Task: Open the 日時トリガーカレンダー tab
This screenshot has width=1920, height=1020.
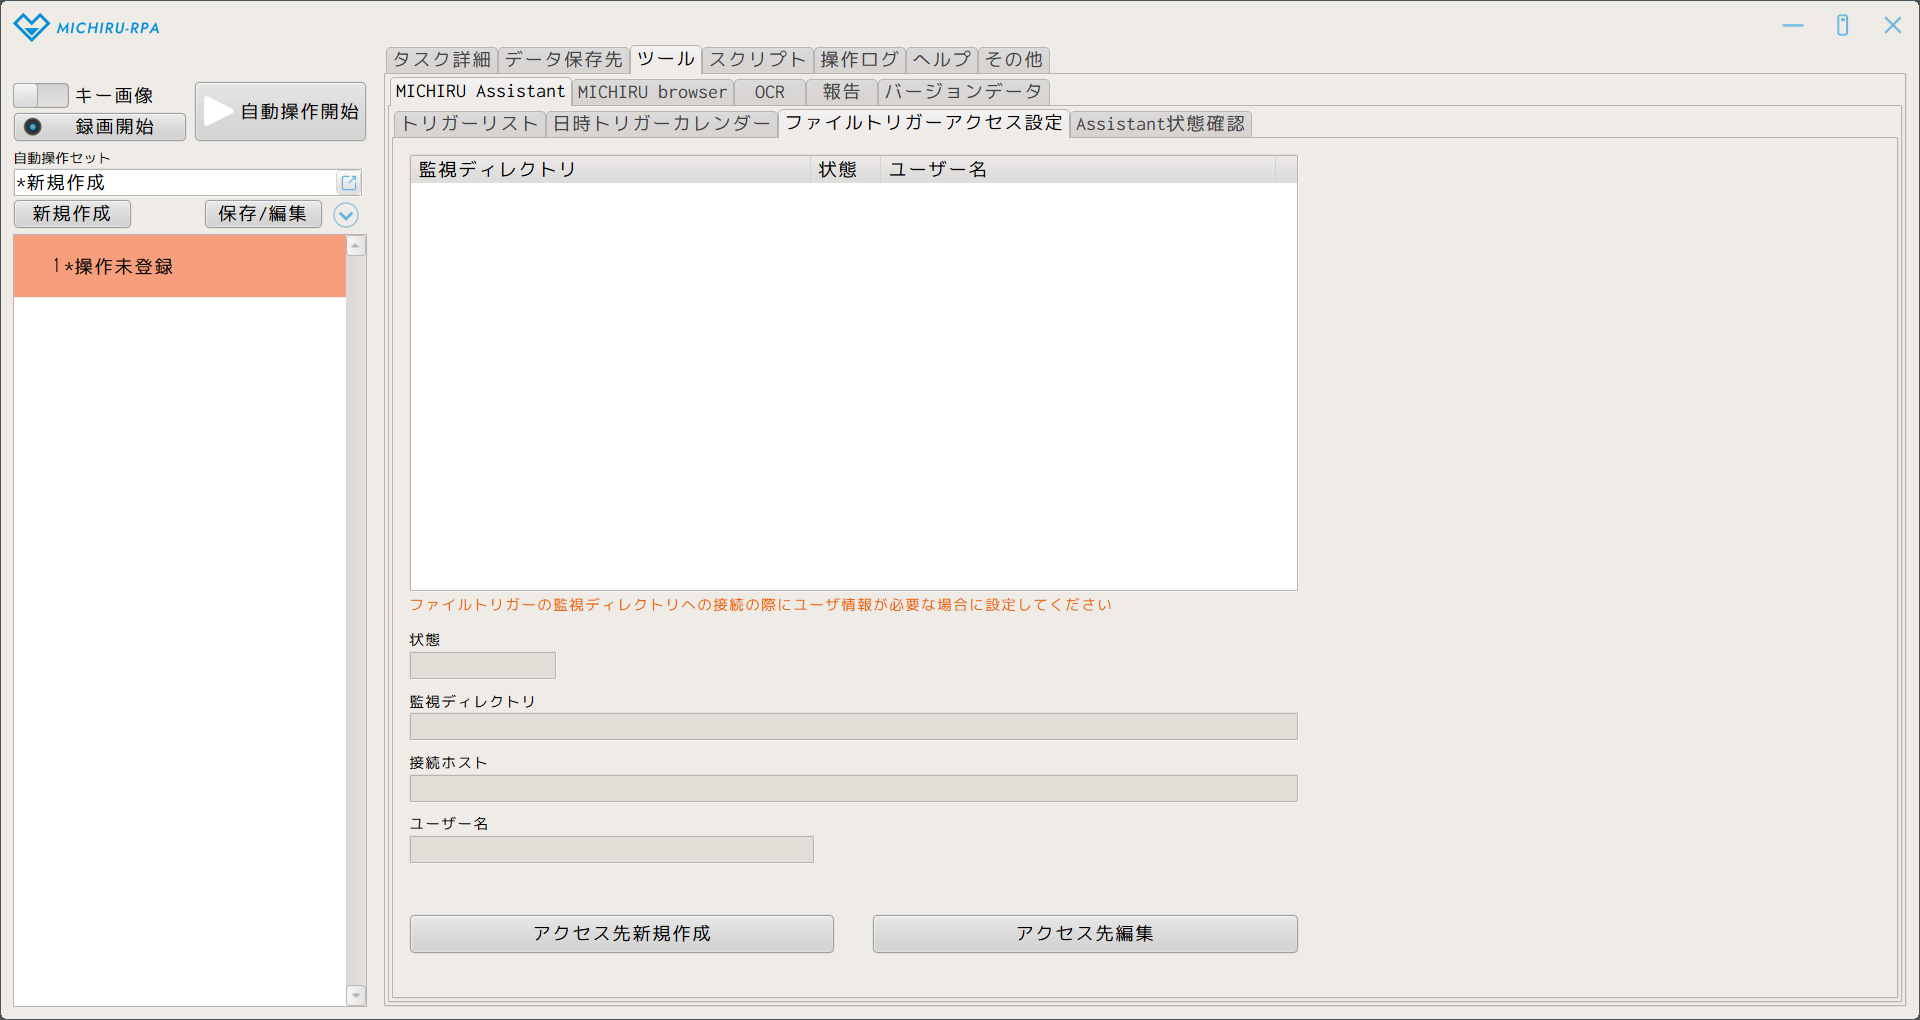Action: (661, 124)
